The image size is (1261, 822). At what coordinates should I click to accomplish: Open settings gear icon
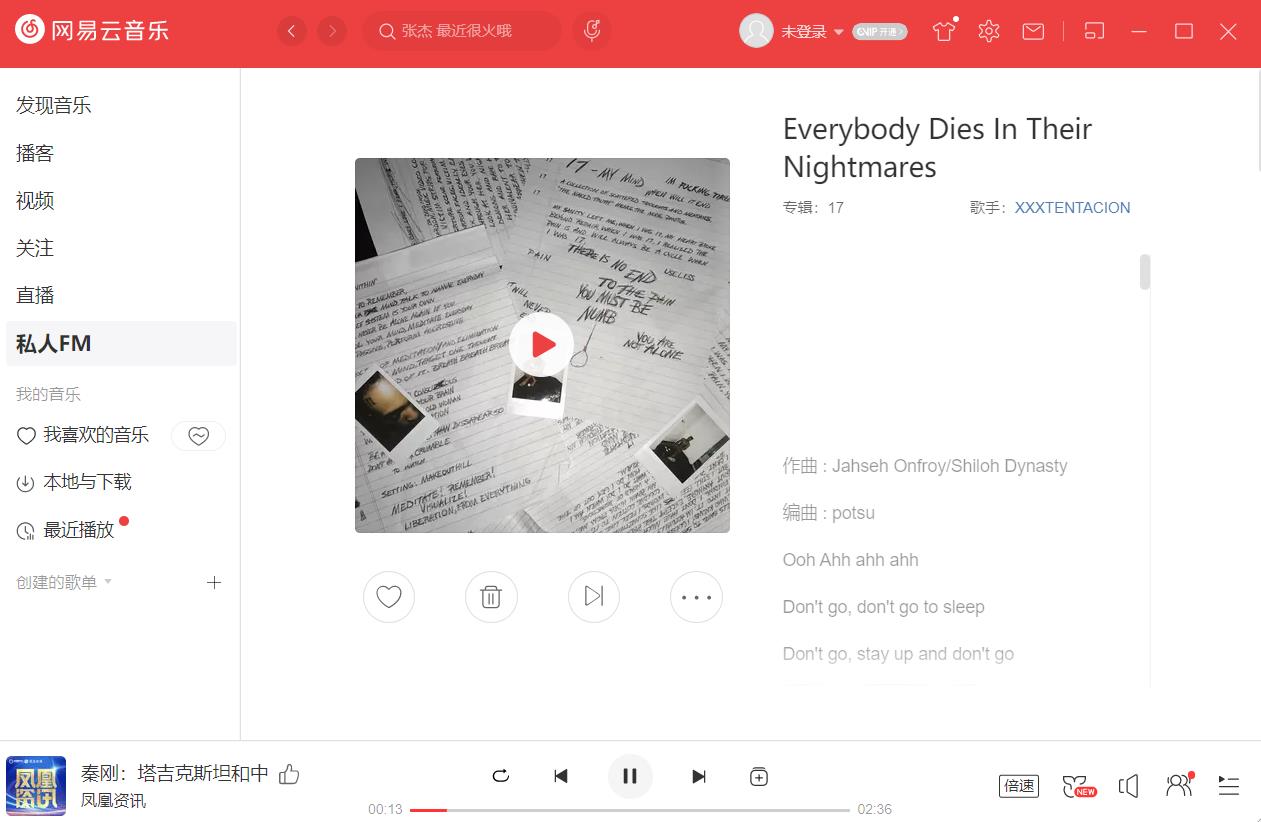(989, 31)
